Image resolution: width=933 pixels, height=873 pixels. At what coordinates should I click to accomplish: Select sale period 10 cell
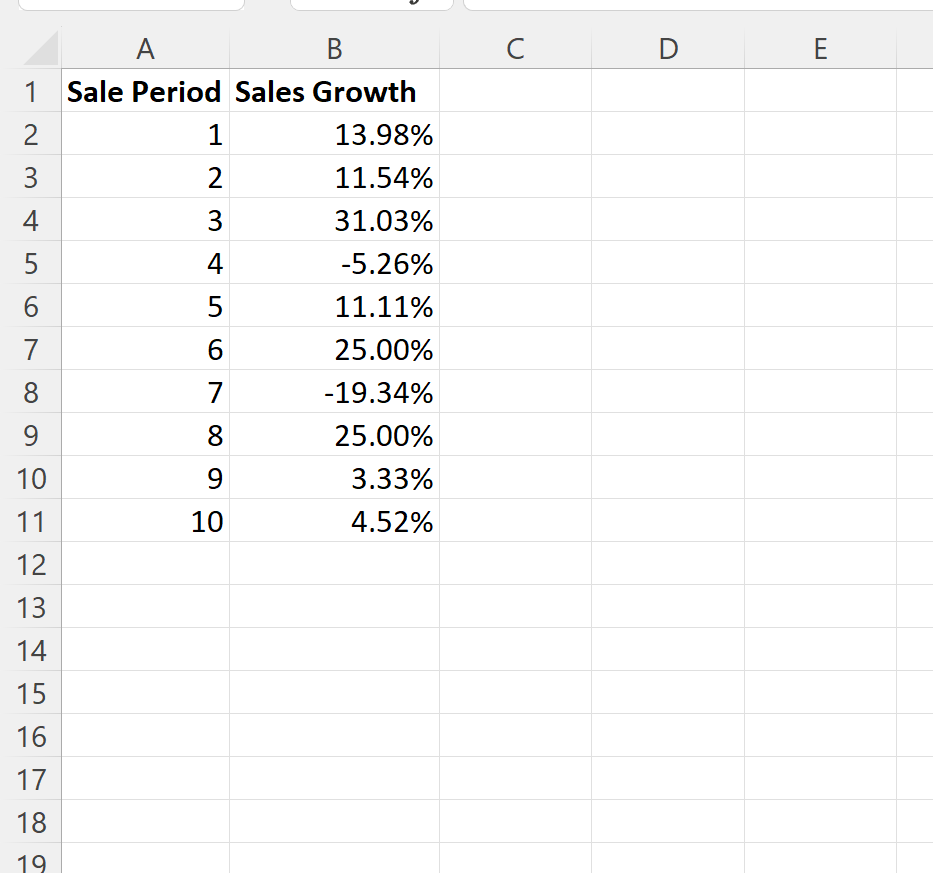pos(145,521)
